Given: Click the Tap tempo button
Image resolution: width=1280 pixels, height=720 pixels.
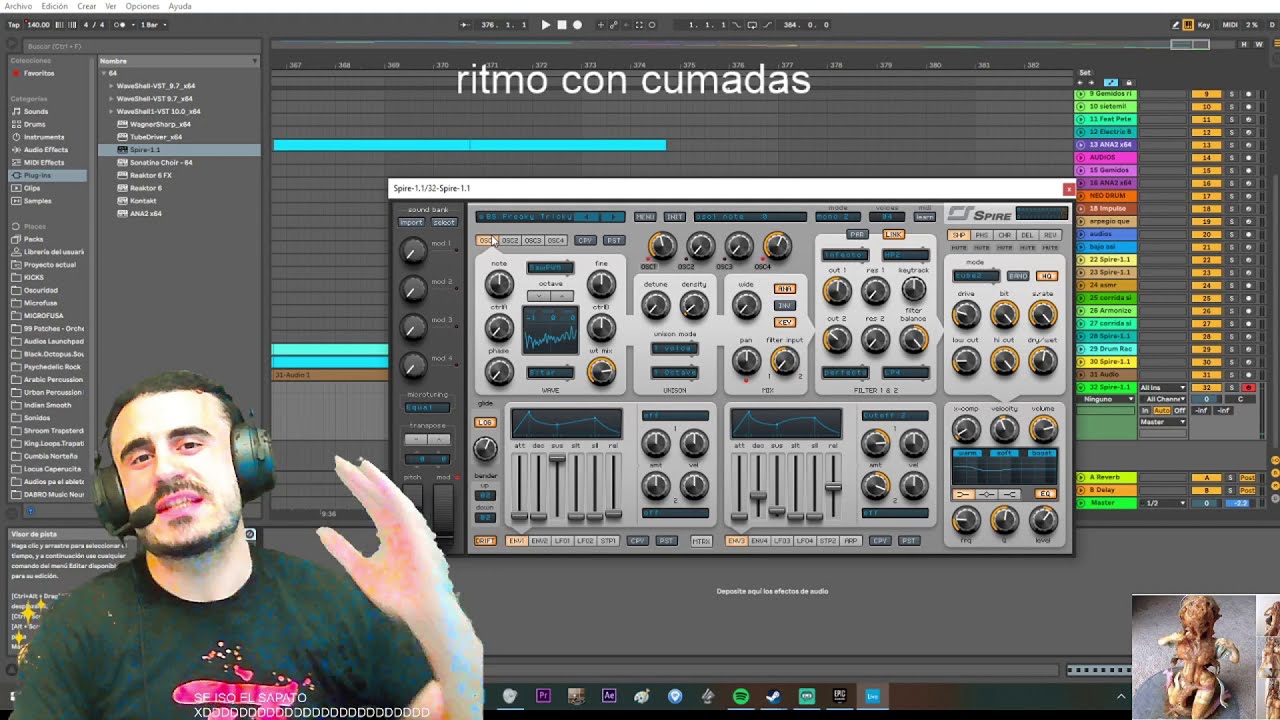Looking at the screenshot, I should coord(13,25).
